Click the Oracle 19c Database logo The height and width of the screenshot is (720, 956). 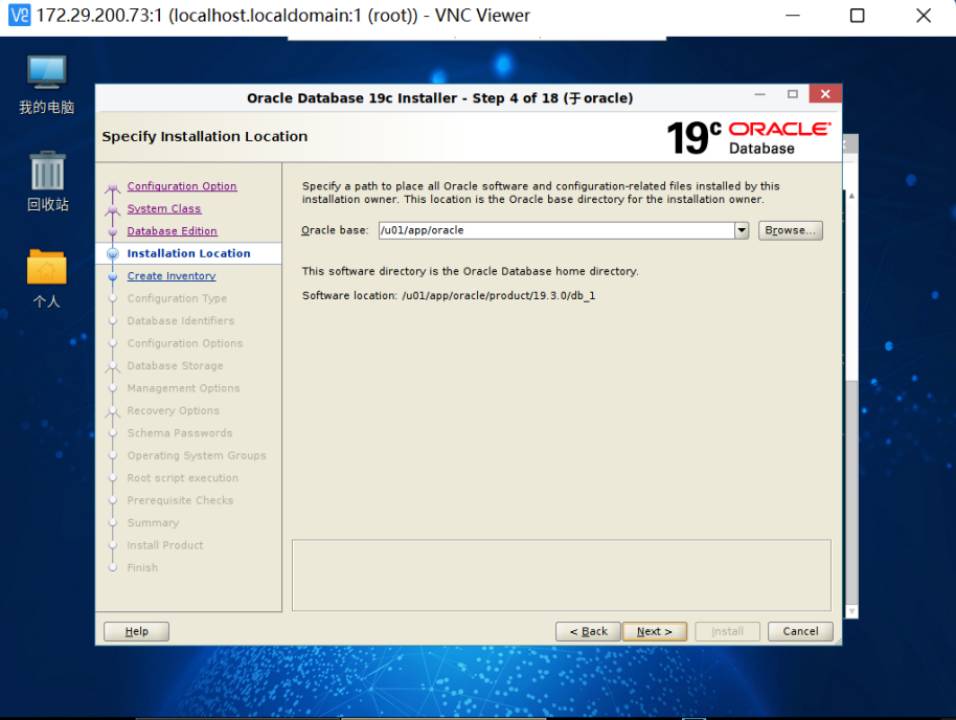(748, 137)
